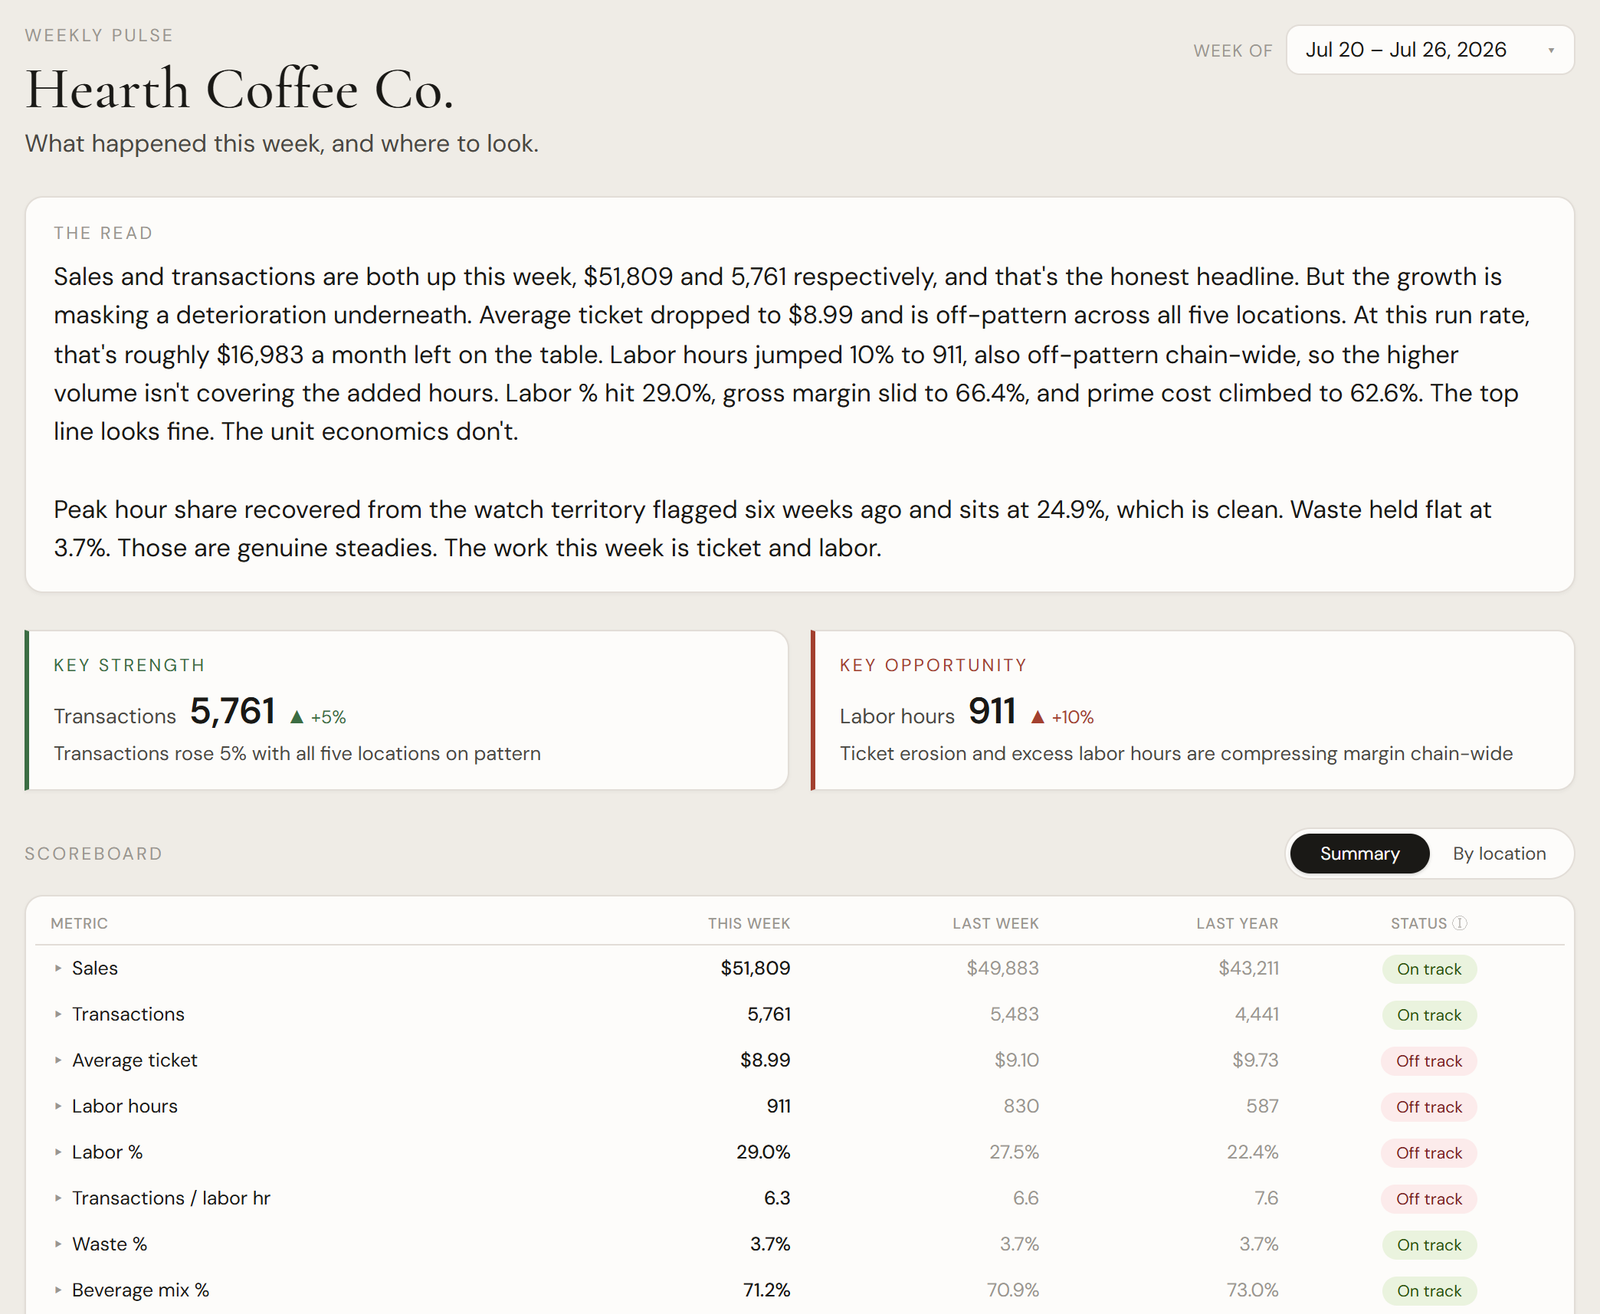Expand the Beverage mix % row
The height and width of the screenshot is (1314, 1600).
(58, 1290)
